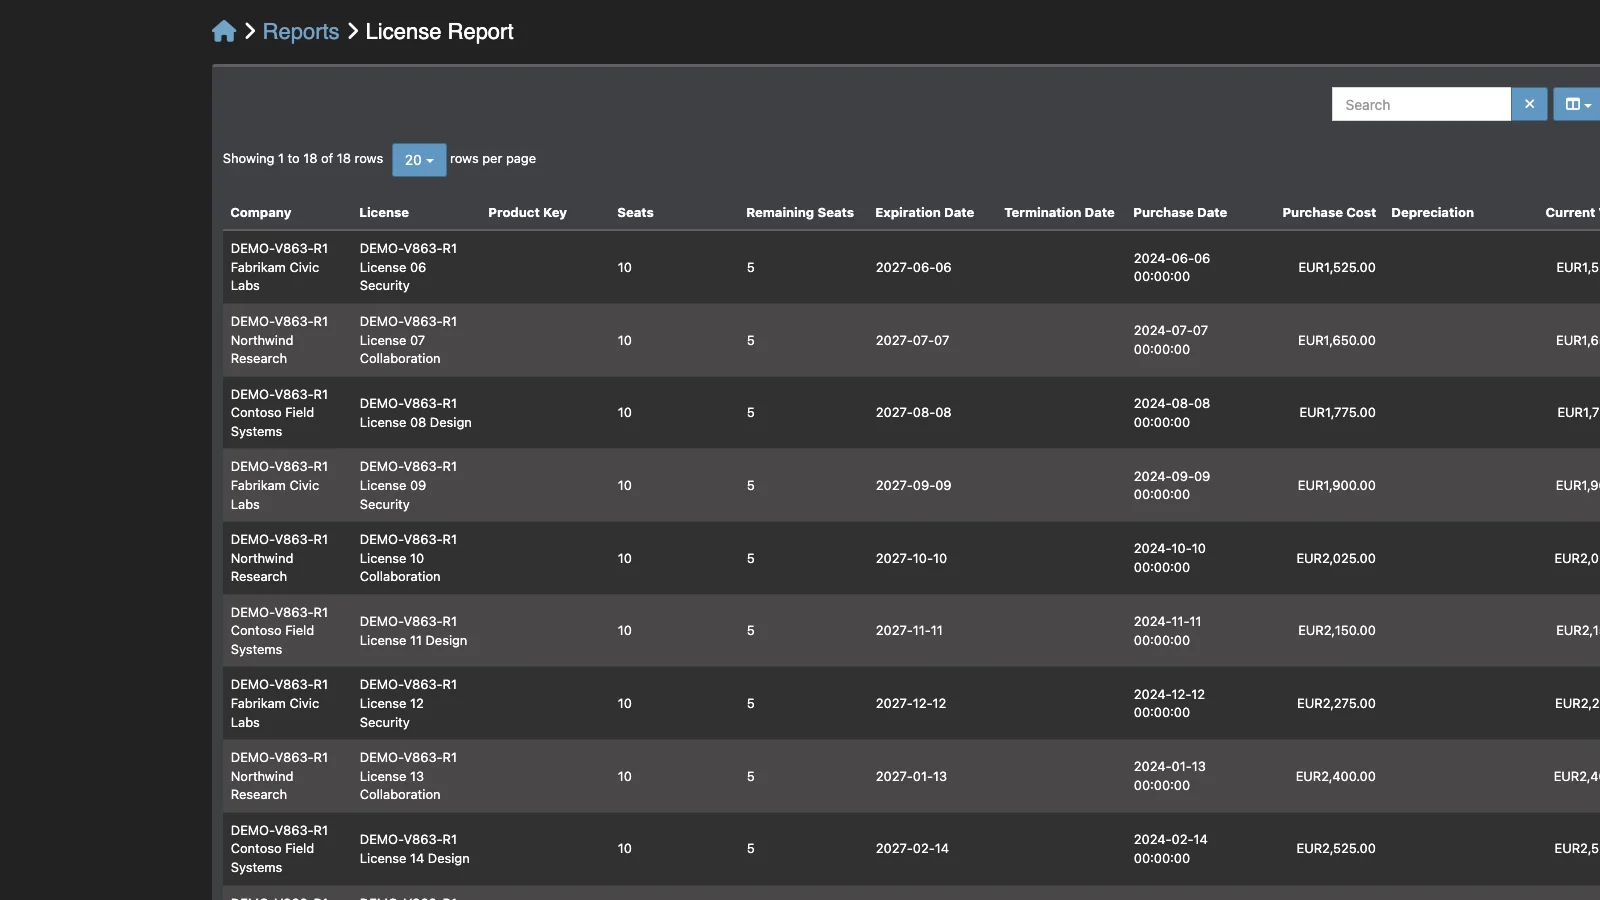Open the 20 rows per page dropdown
This screenshot has height=900, width=1600.
[x=419, y=160]
